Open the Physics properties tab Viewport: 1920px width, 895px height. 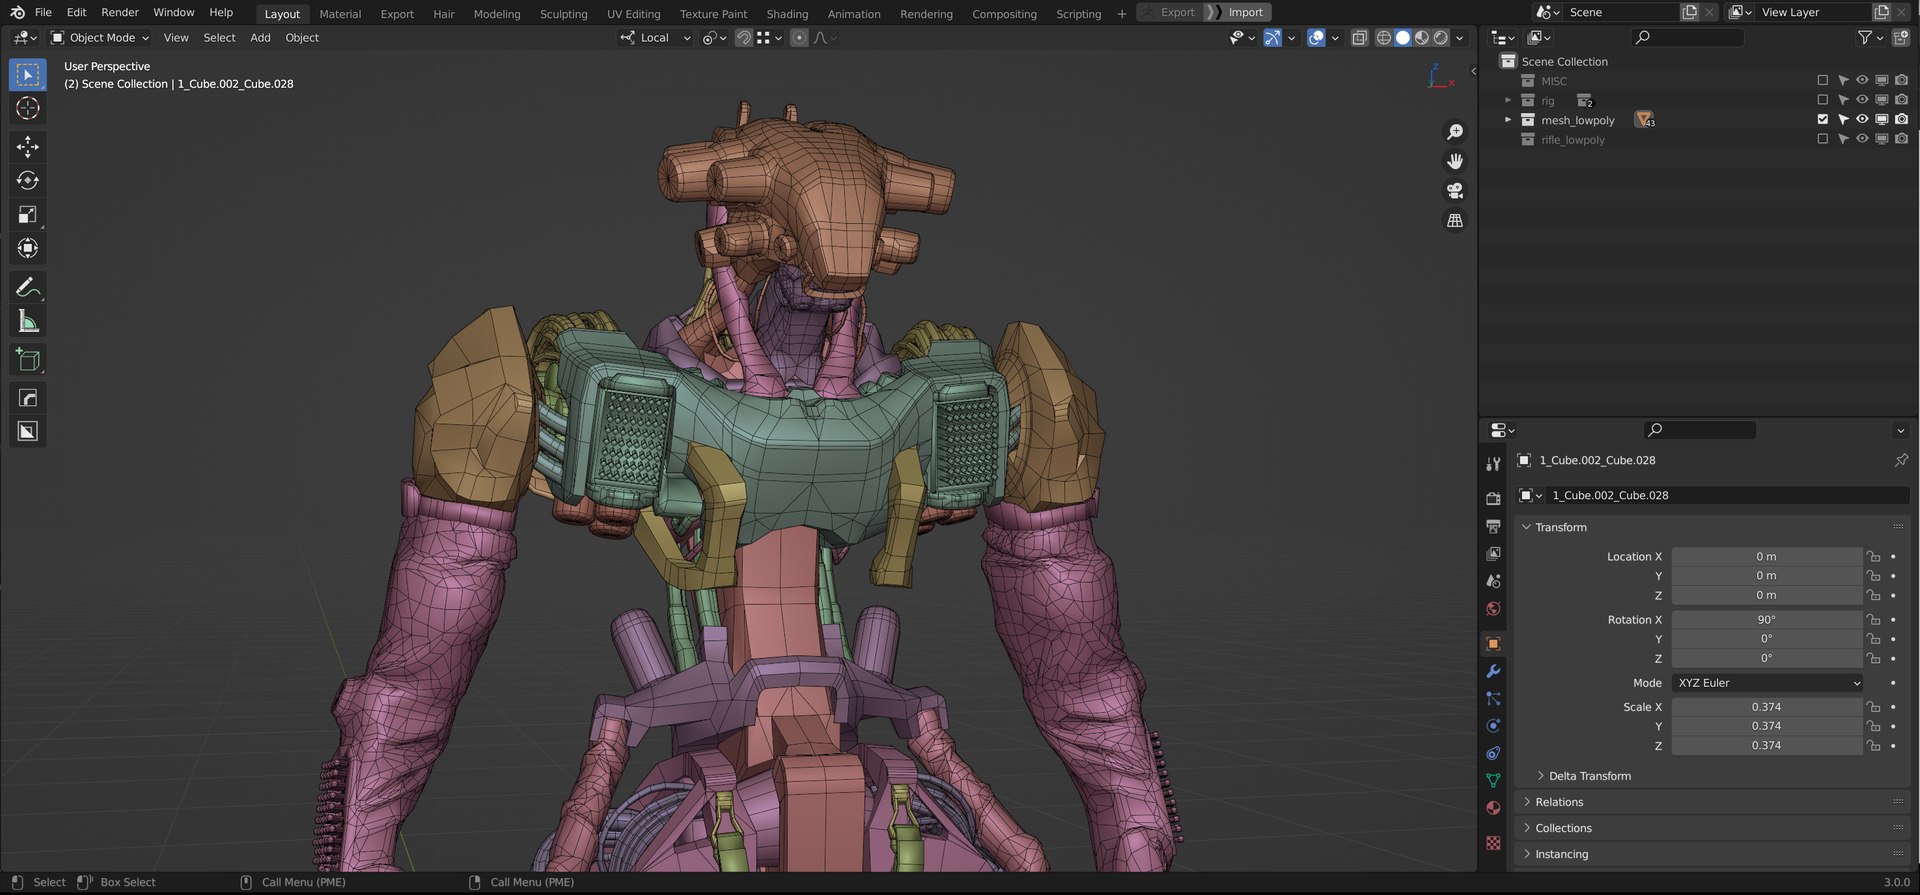1493,726
